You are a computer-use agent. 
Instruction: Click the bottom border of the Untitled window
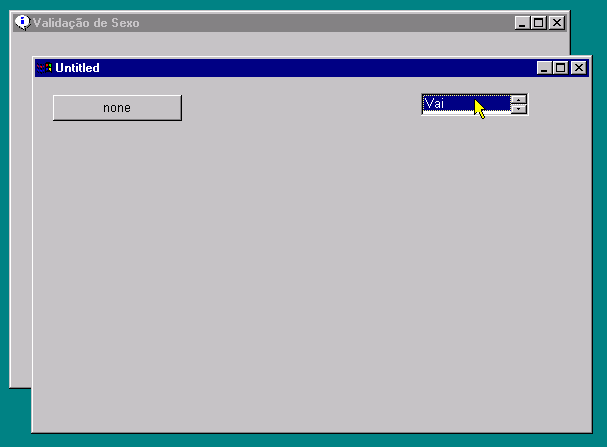click(300, 433)
